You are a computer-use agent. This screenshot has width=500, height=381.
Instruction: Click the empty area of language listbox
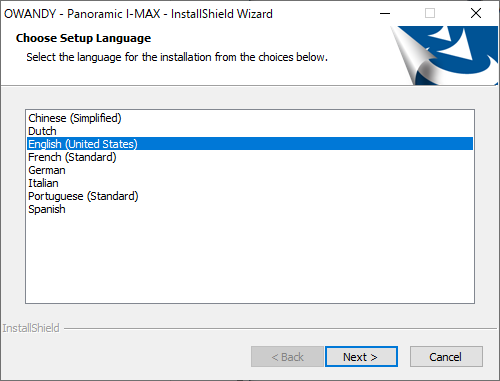[250, 258]
